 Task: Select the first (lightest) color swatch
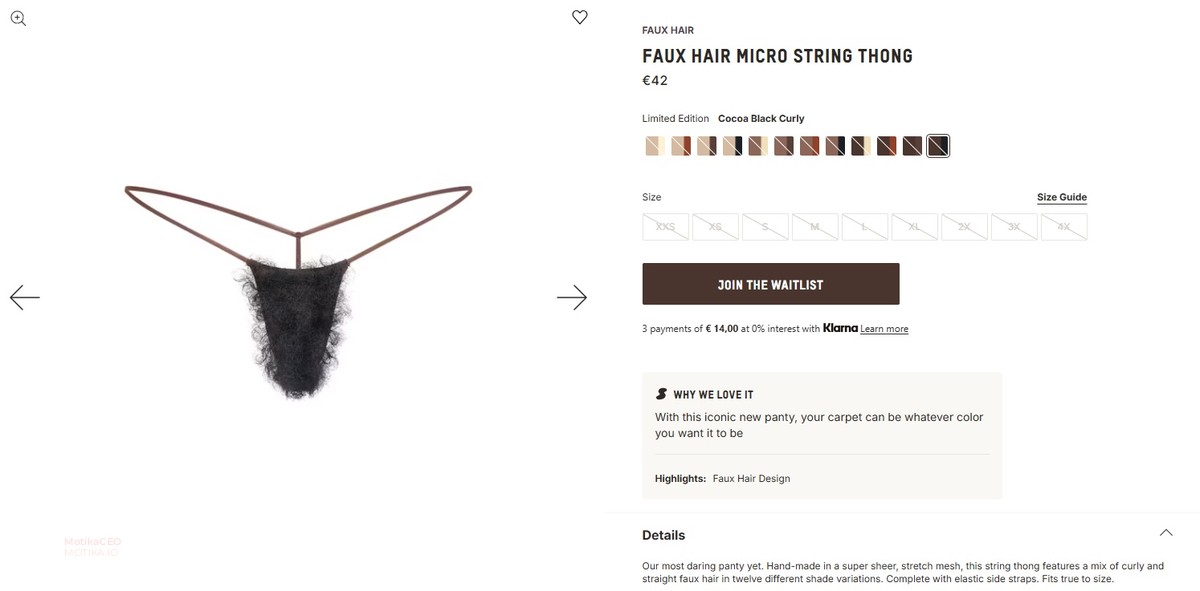(x=655, y=146)
